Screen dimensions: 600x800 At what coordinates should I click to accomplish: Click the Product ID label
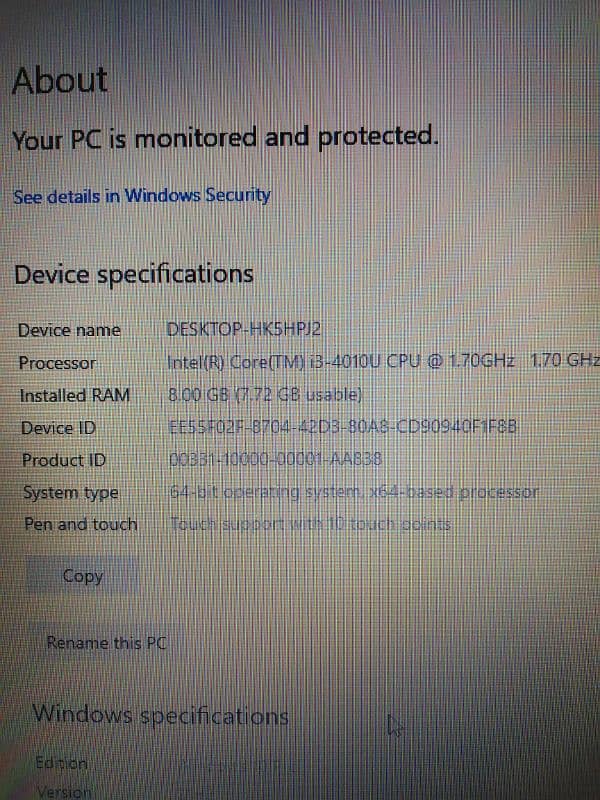(x=64, y=460)
